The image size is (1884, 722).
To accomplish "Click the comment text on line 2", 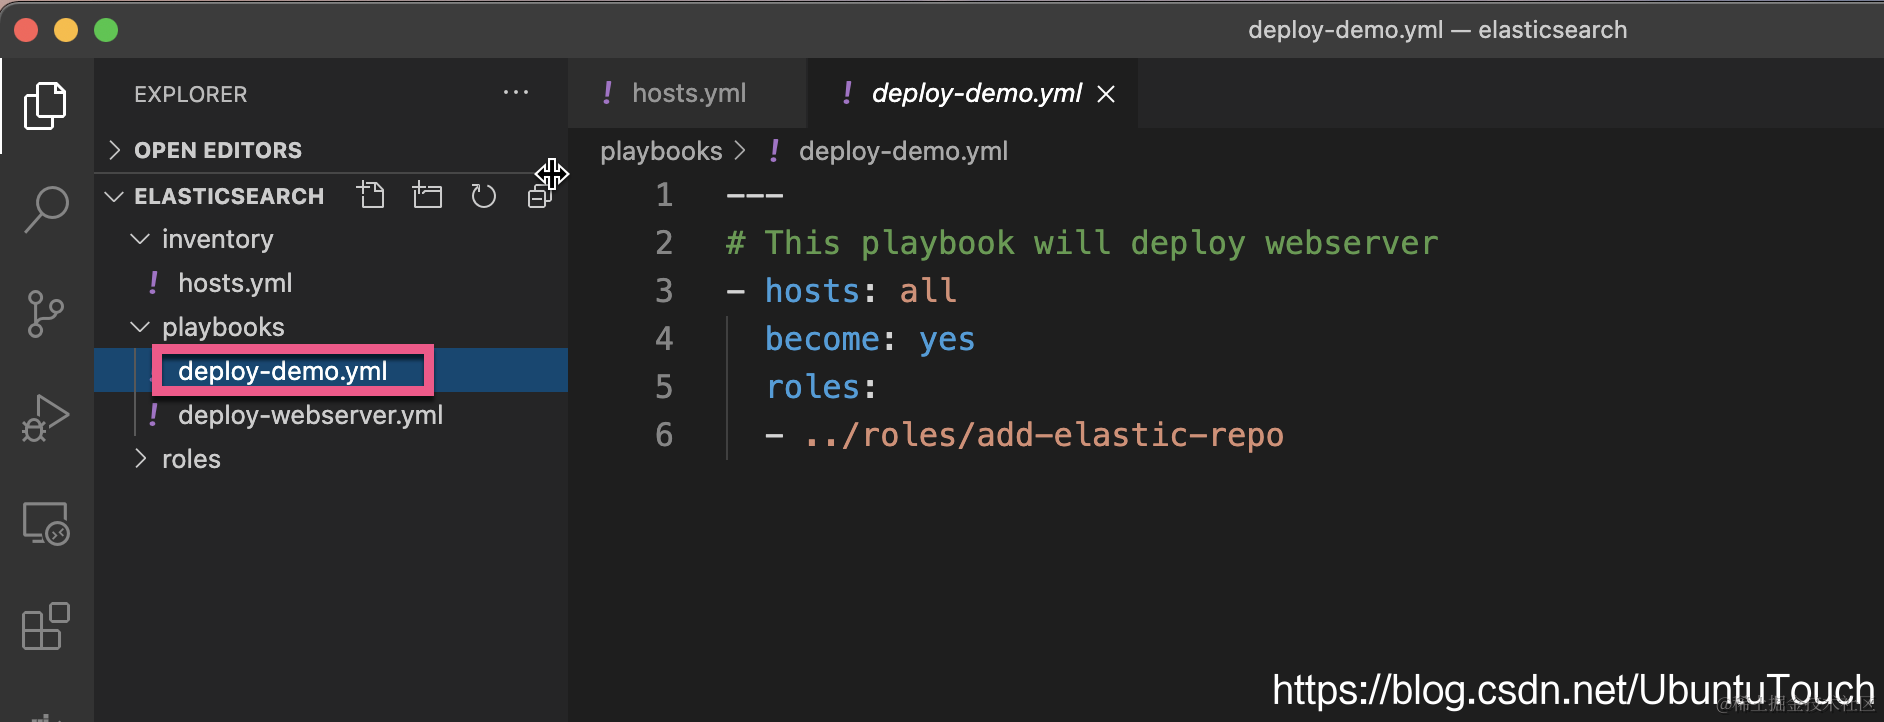I will pyautogui.click(x=1082, y=243).
